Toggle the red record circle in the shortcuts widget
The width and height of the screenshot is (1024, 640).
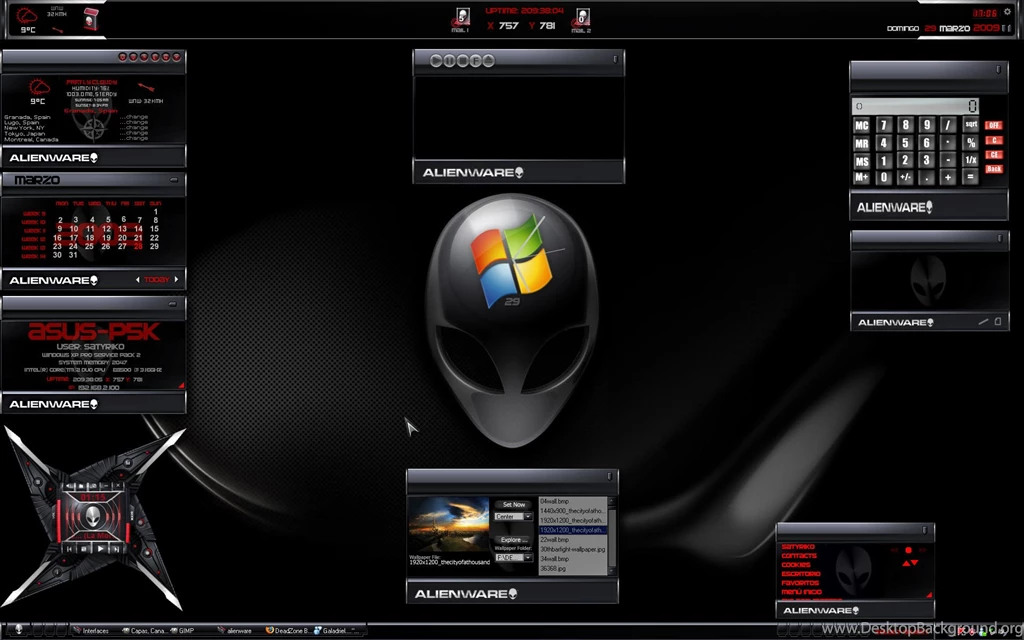click(908, 551)
